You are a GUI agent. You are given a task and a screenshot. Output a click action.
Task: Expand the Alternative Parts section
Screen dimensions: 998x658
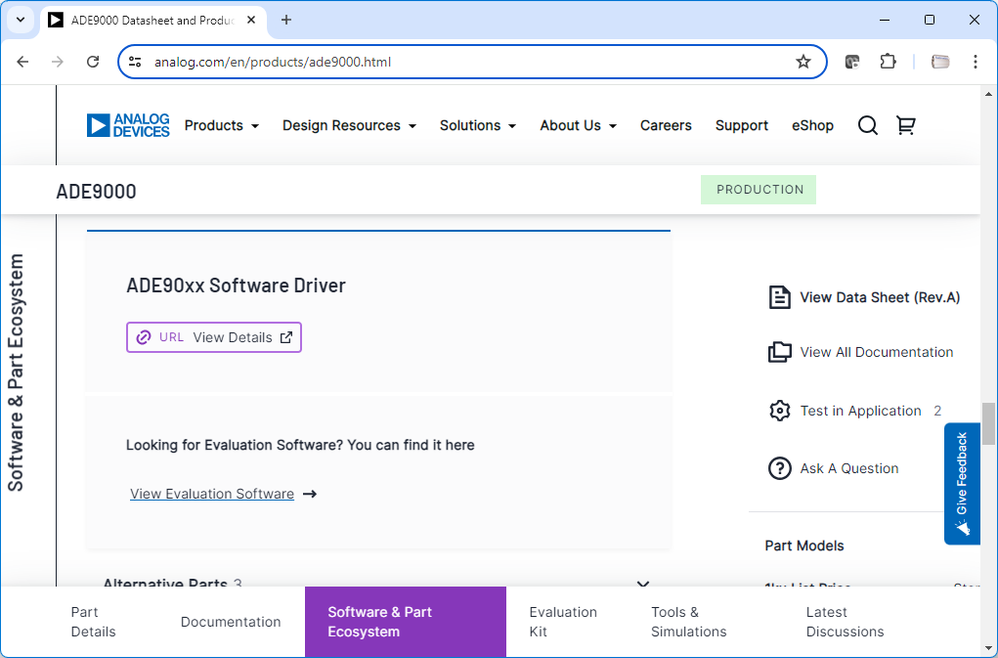pyautogui.click(x=643, y=584)
